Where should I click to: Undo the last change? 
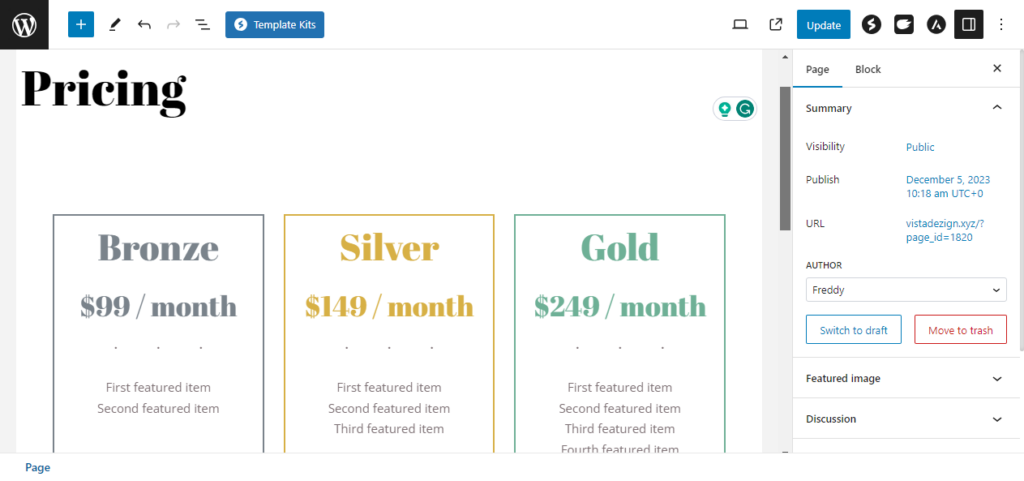144,25
